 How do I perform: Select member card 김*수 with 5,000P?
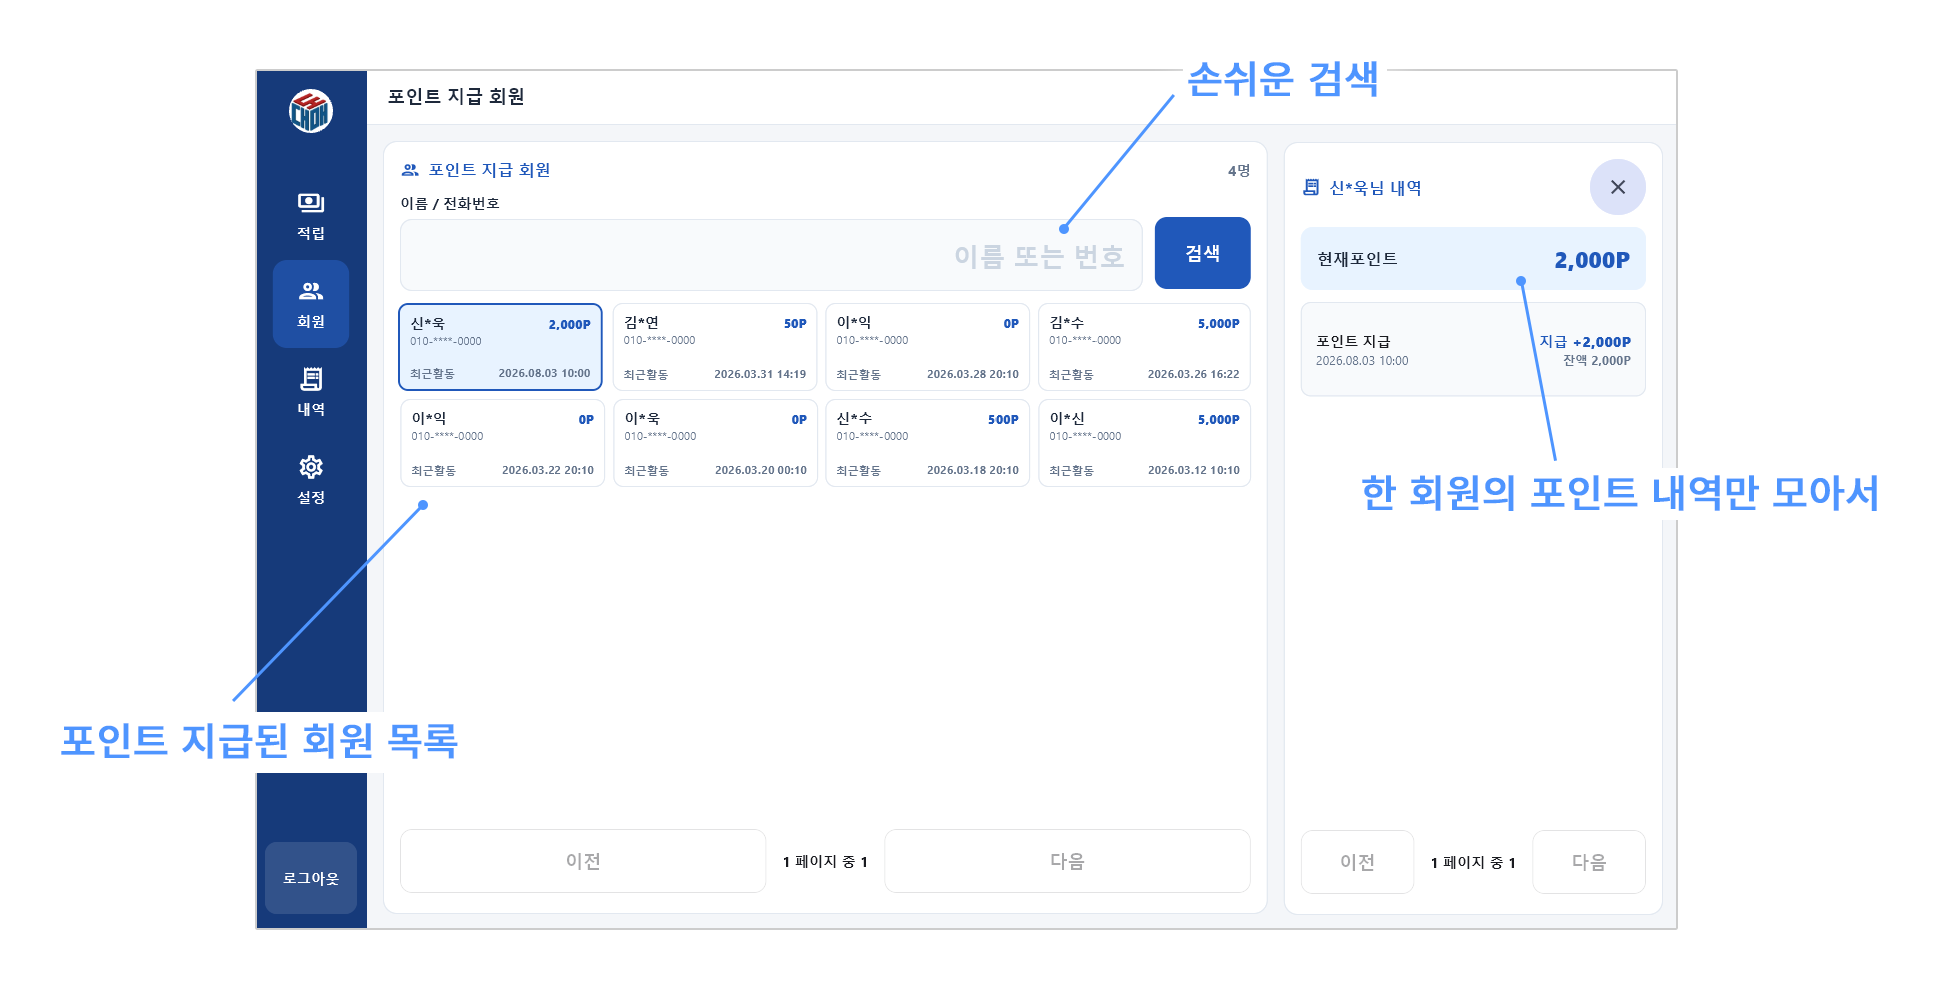coord(1144,347)
